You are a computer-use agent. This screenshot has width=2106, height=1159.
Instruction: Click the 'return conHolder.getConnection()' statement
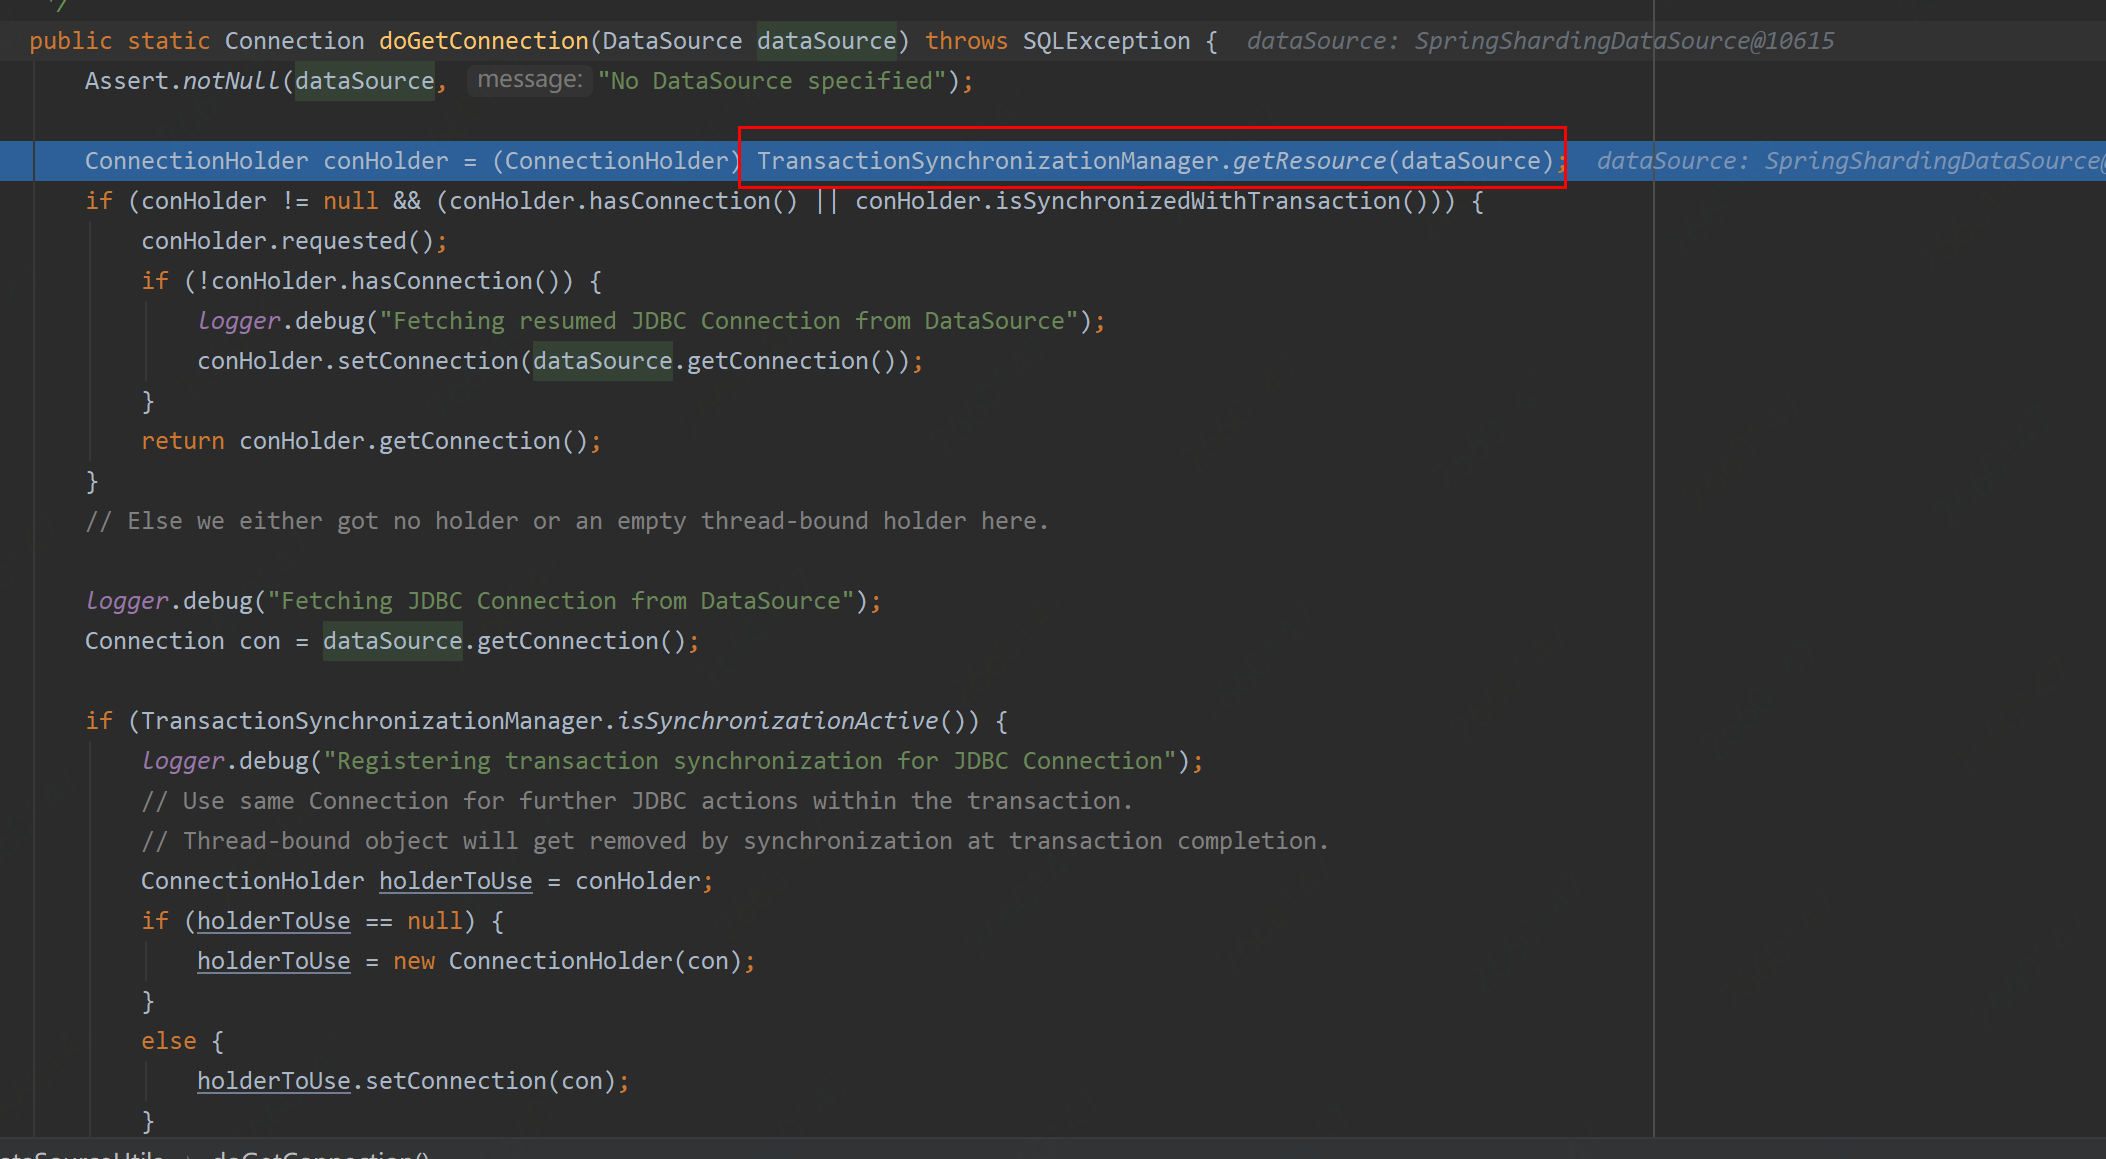[370, 441]
